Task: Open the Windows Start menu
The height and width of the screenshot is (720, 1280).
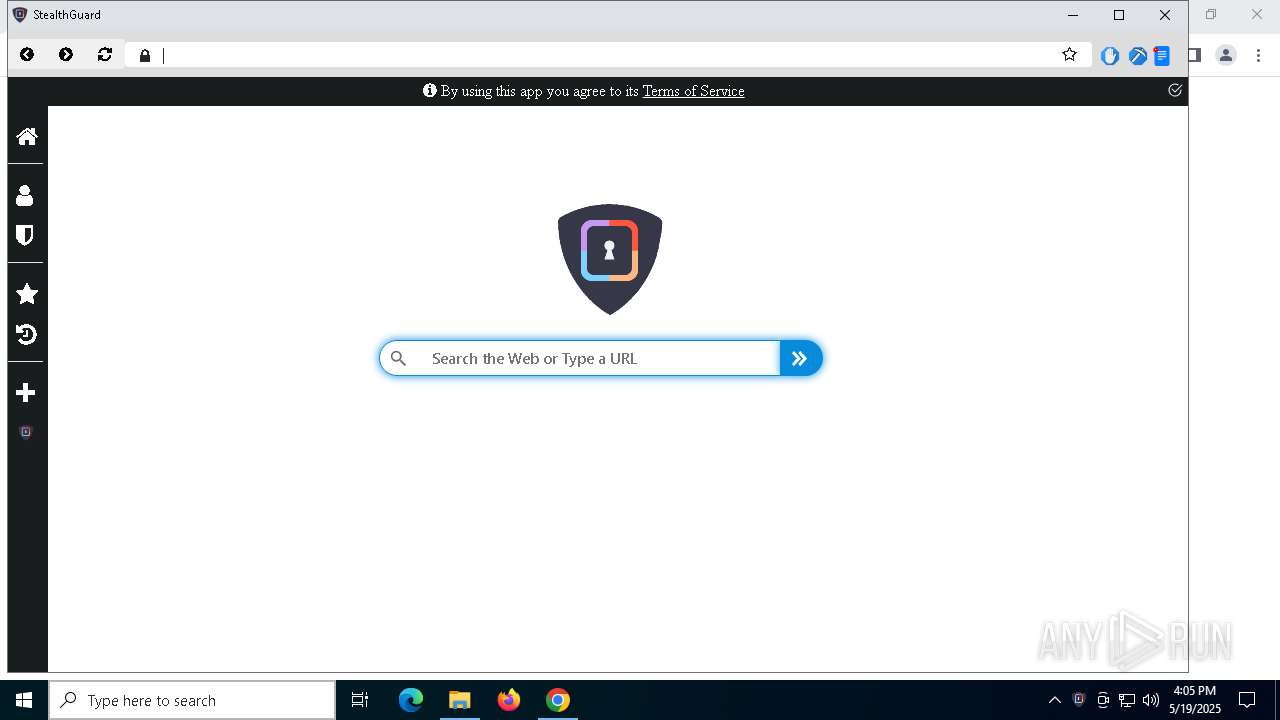Action: point(24,700)
